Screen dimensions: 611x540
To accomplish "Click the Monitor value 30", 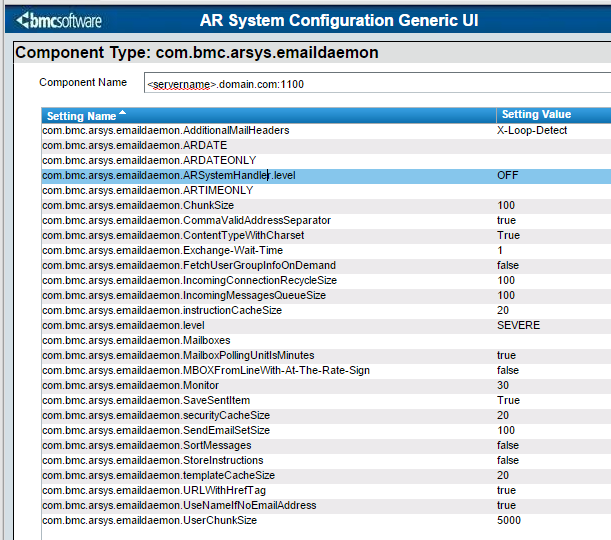I will click(x=503, y=385).
